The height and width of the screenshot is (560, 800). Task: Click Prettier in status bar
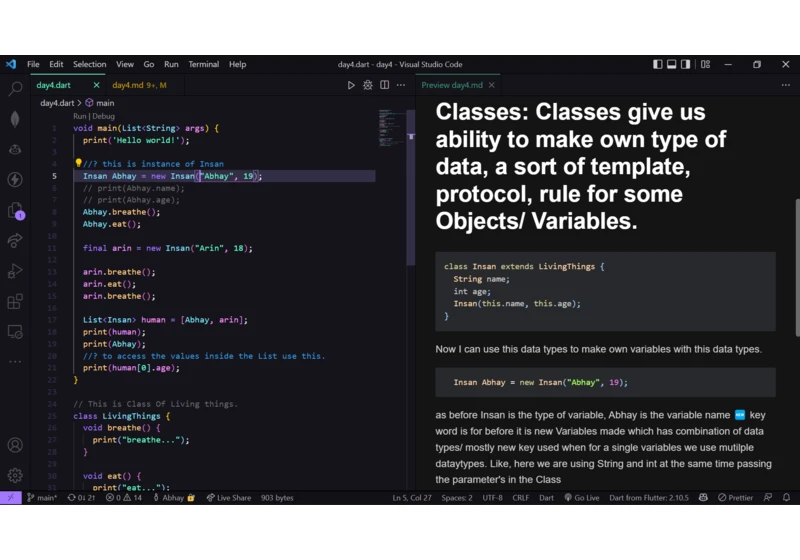735,498
